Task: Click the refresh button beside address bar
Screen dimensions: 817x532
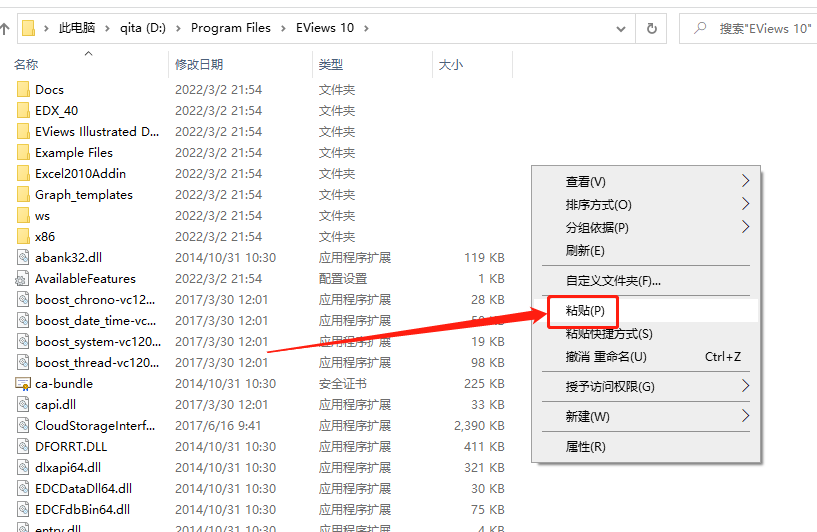Action: point(651,29)
